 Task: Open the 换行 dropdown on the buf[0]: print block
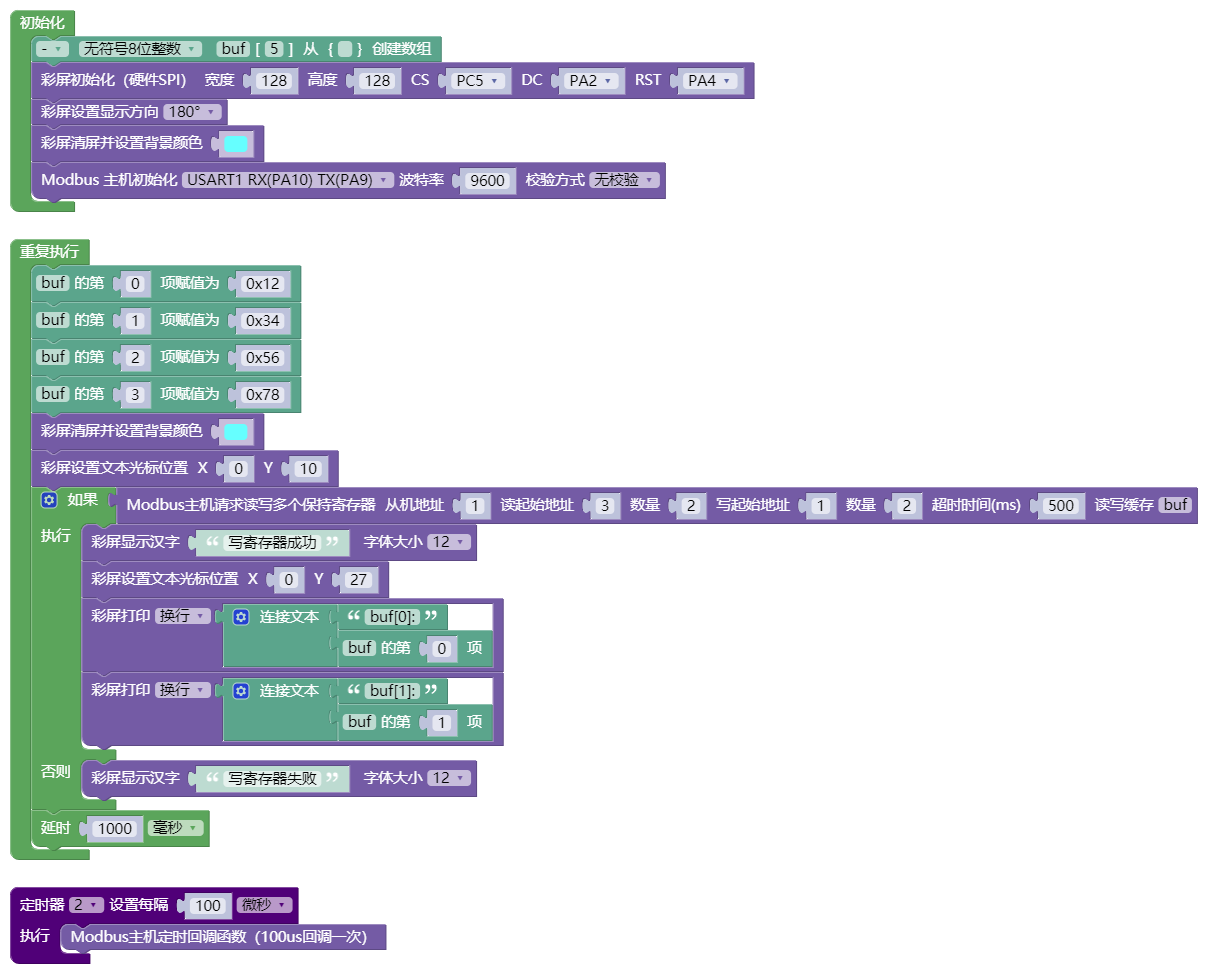coord(183,616)
